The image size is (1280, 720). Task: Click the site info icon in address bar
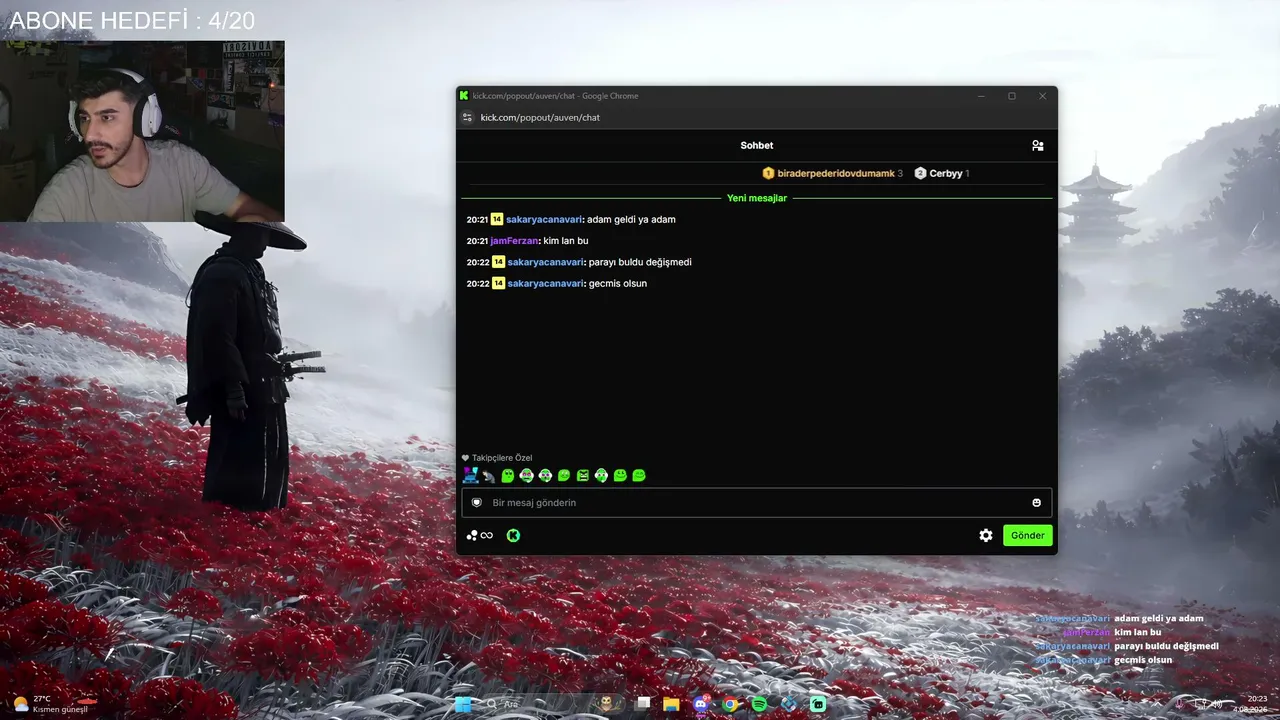click(x=466, y=117)
